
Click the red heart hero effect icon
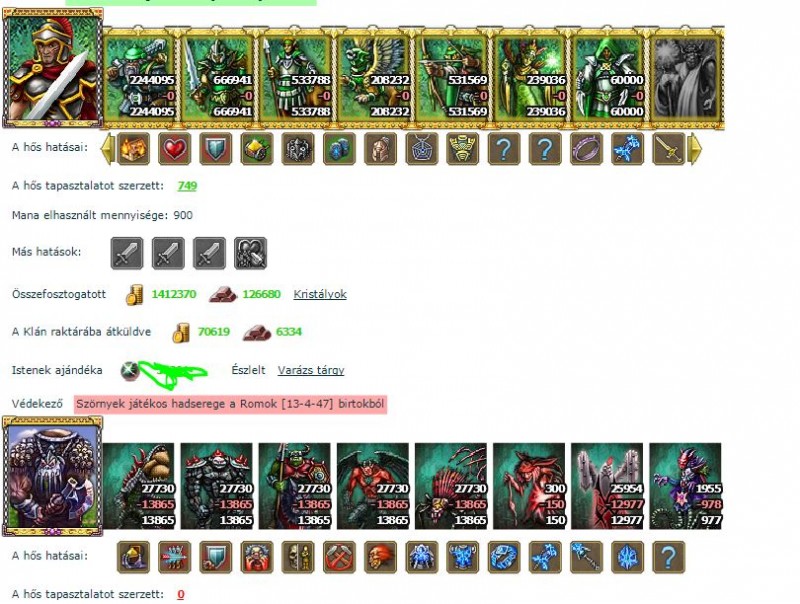click(x=174, y=148)
